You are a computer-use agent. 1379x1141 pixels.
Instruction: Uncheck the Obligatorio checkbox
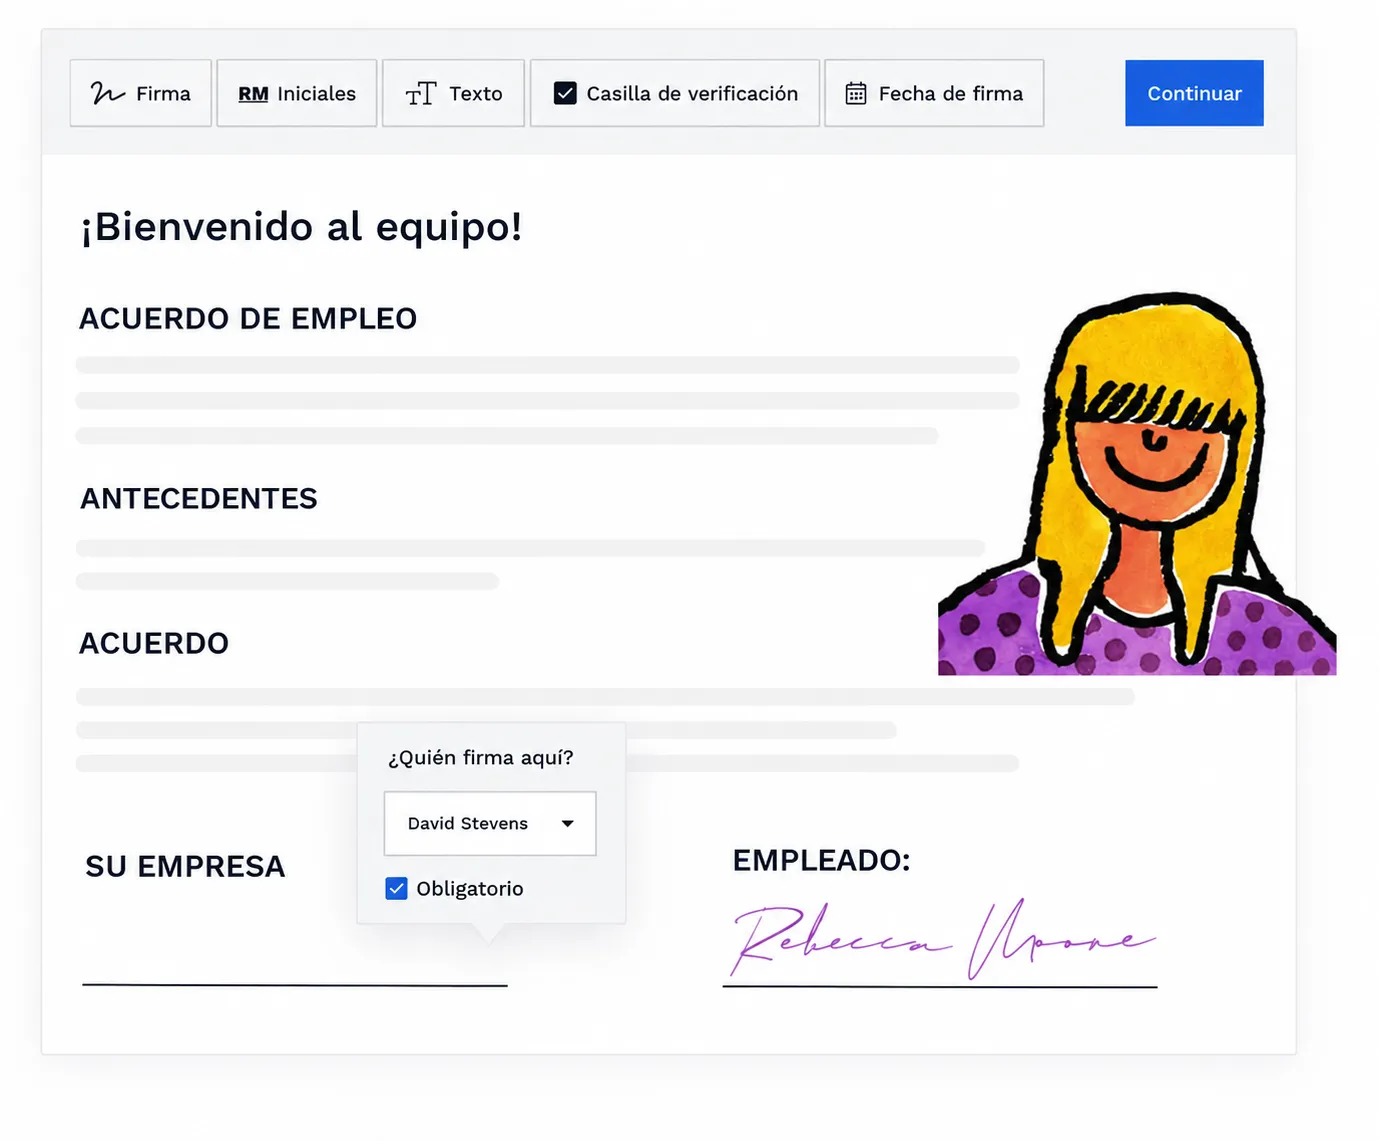click(397, 888)
